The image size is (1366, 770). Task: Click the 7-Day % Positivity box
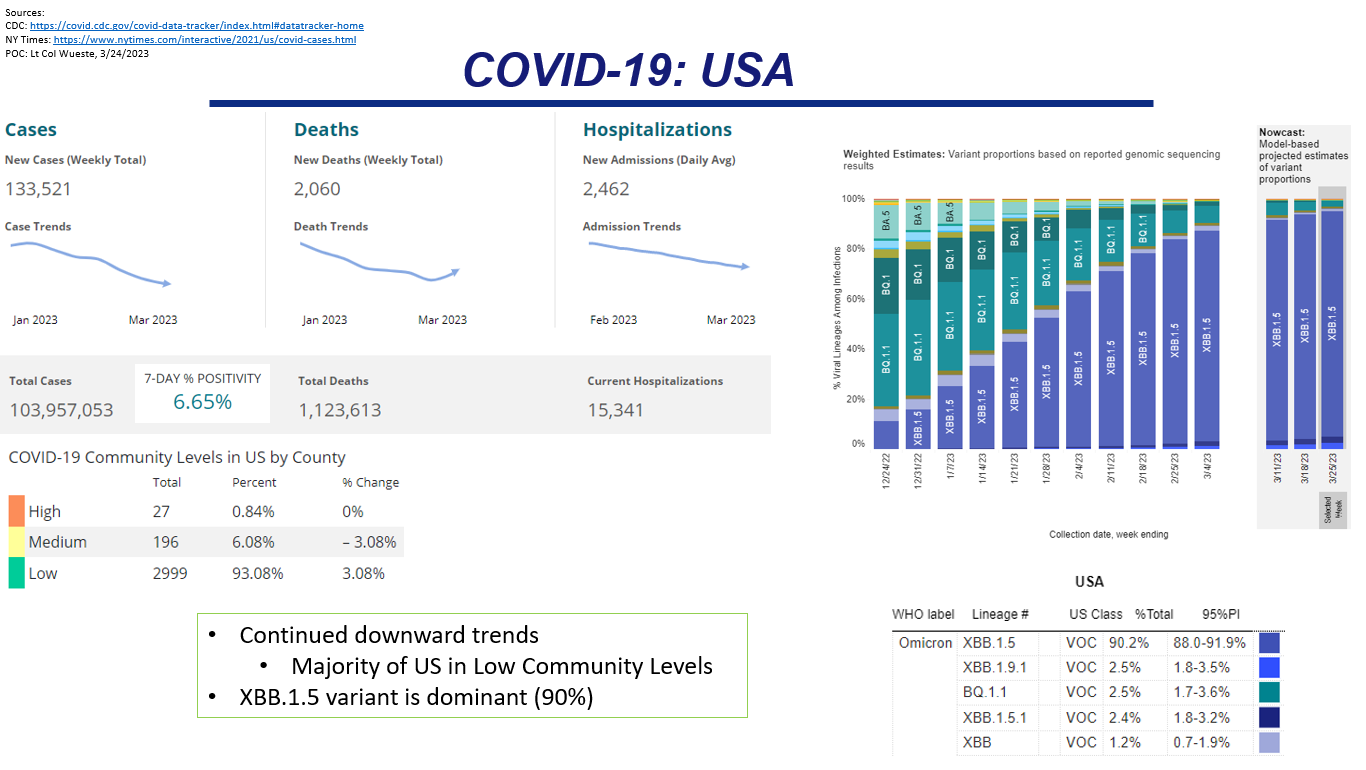202,392
